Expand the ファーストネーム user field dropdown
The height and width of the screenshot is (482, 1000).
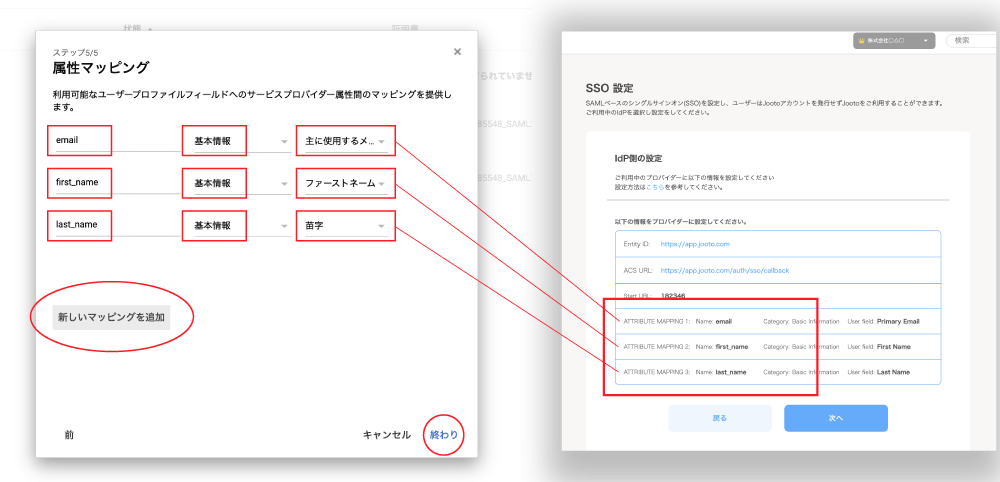[x=346, y=184]
